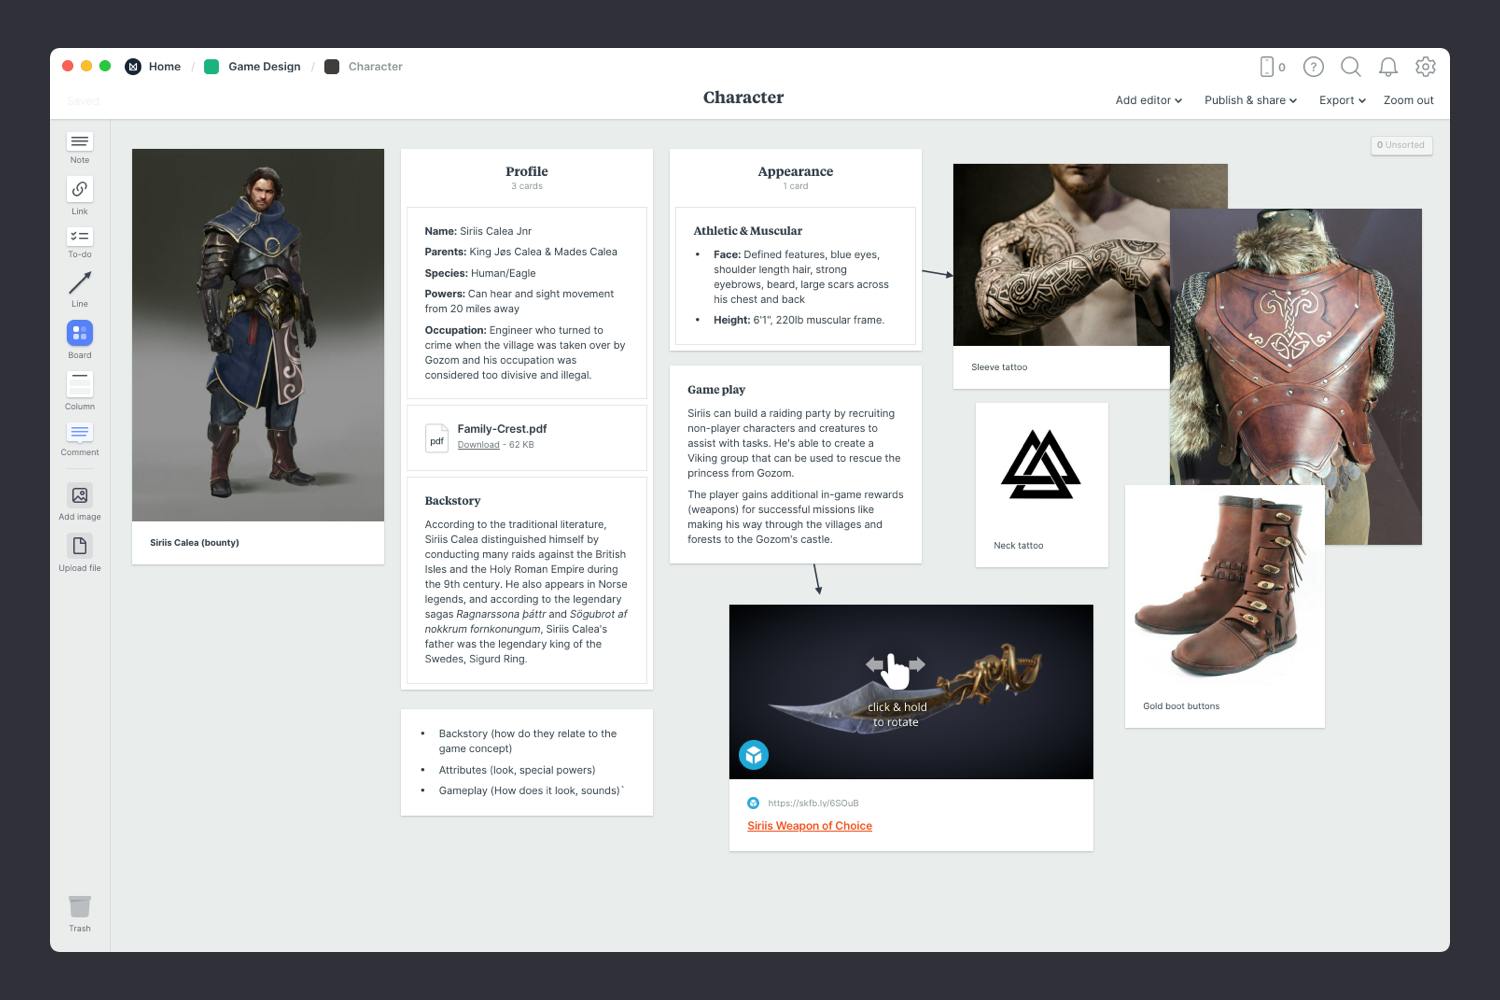Select the leather armor photo
The width and height of the screenshot is (1500, 1000).
tap(1296, 347)
